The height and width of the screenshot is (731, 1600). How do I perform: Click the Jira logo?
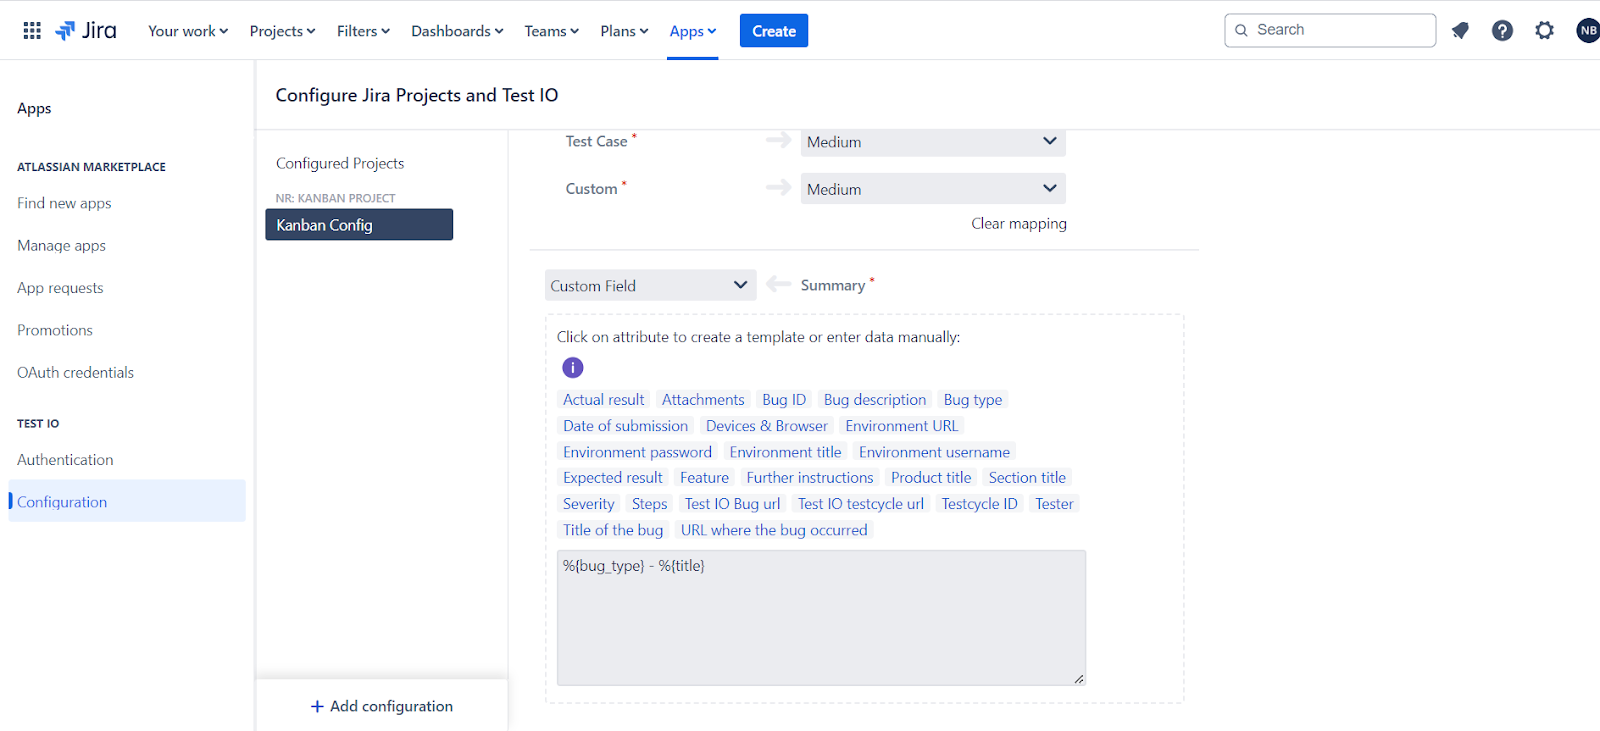coord(86,31)
